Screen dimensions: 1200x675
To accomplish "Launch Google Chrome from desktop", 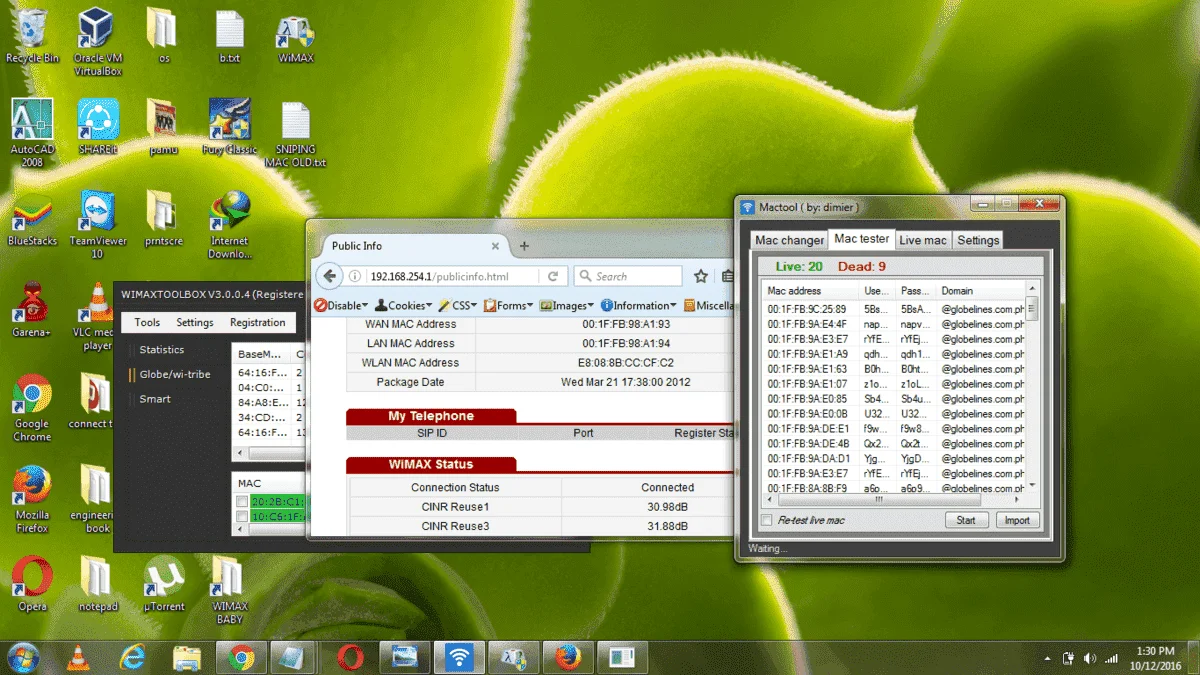I will pyautogui.click(x=32, y=409).
